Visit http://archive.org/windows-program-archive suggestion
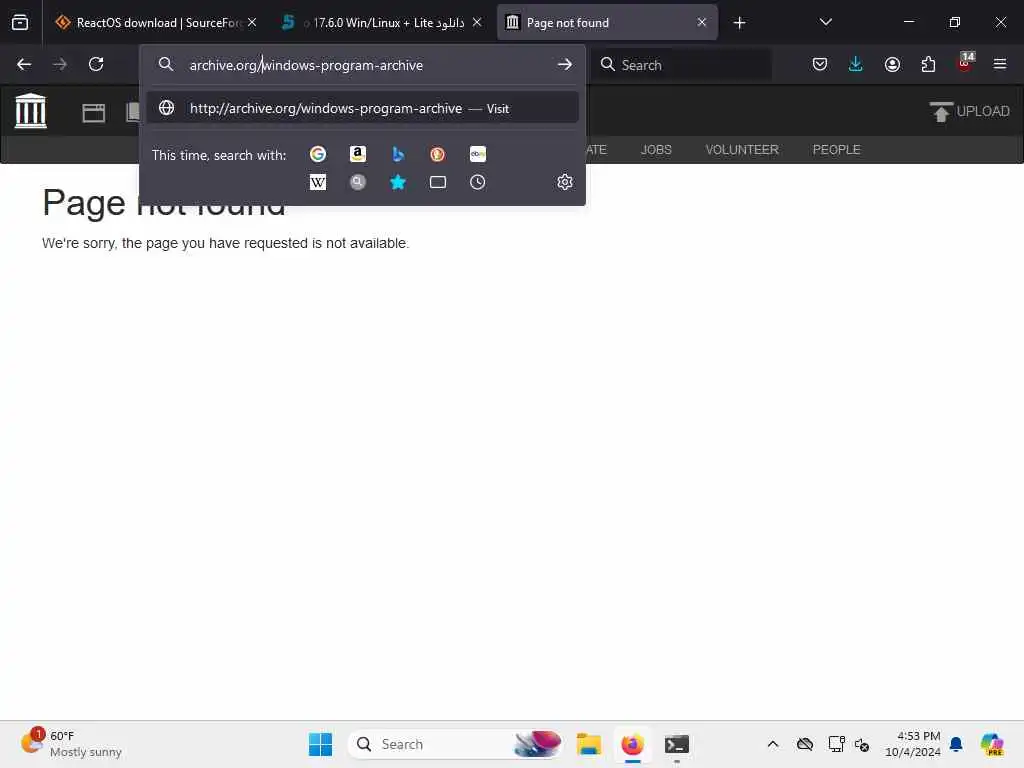Screen dimensions: 1024x768 click(x=363, y=108)
